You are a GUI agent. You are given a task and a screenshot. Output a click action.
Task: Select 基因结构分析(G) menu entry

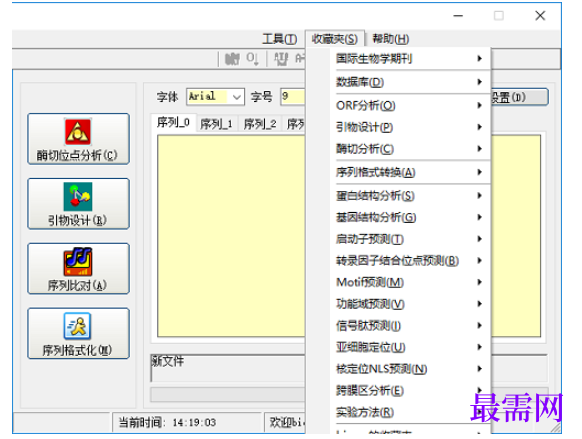point(410,217)
